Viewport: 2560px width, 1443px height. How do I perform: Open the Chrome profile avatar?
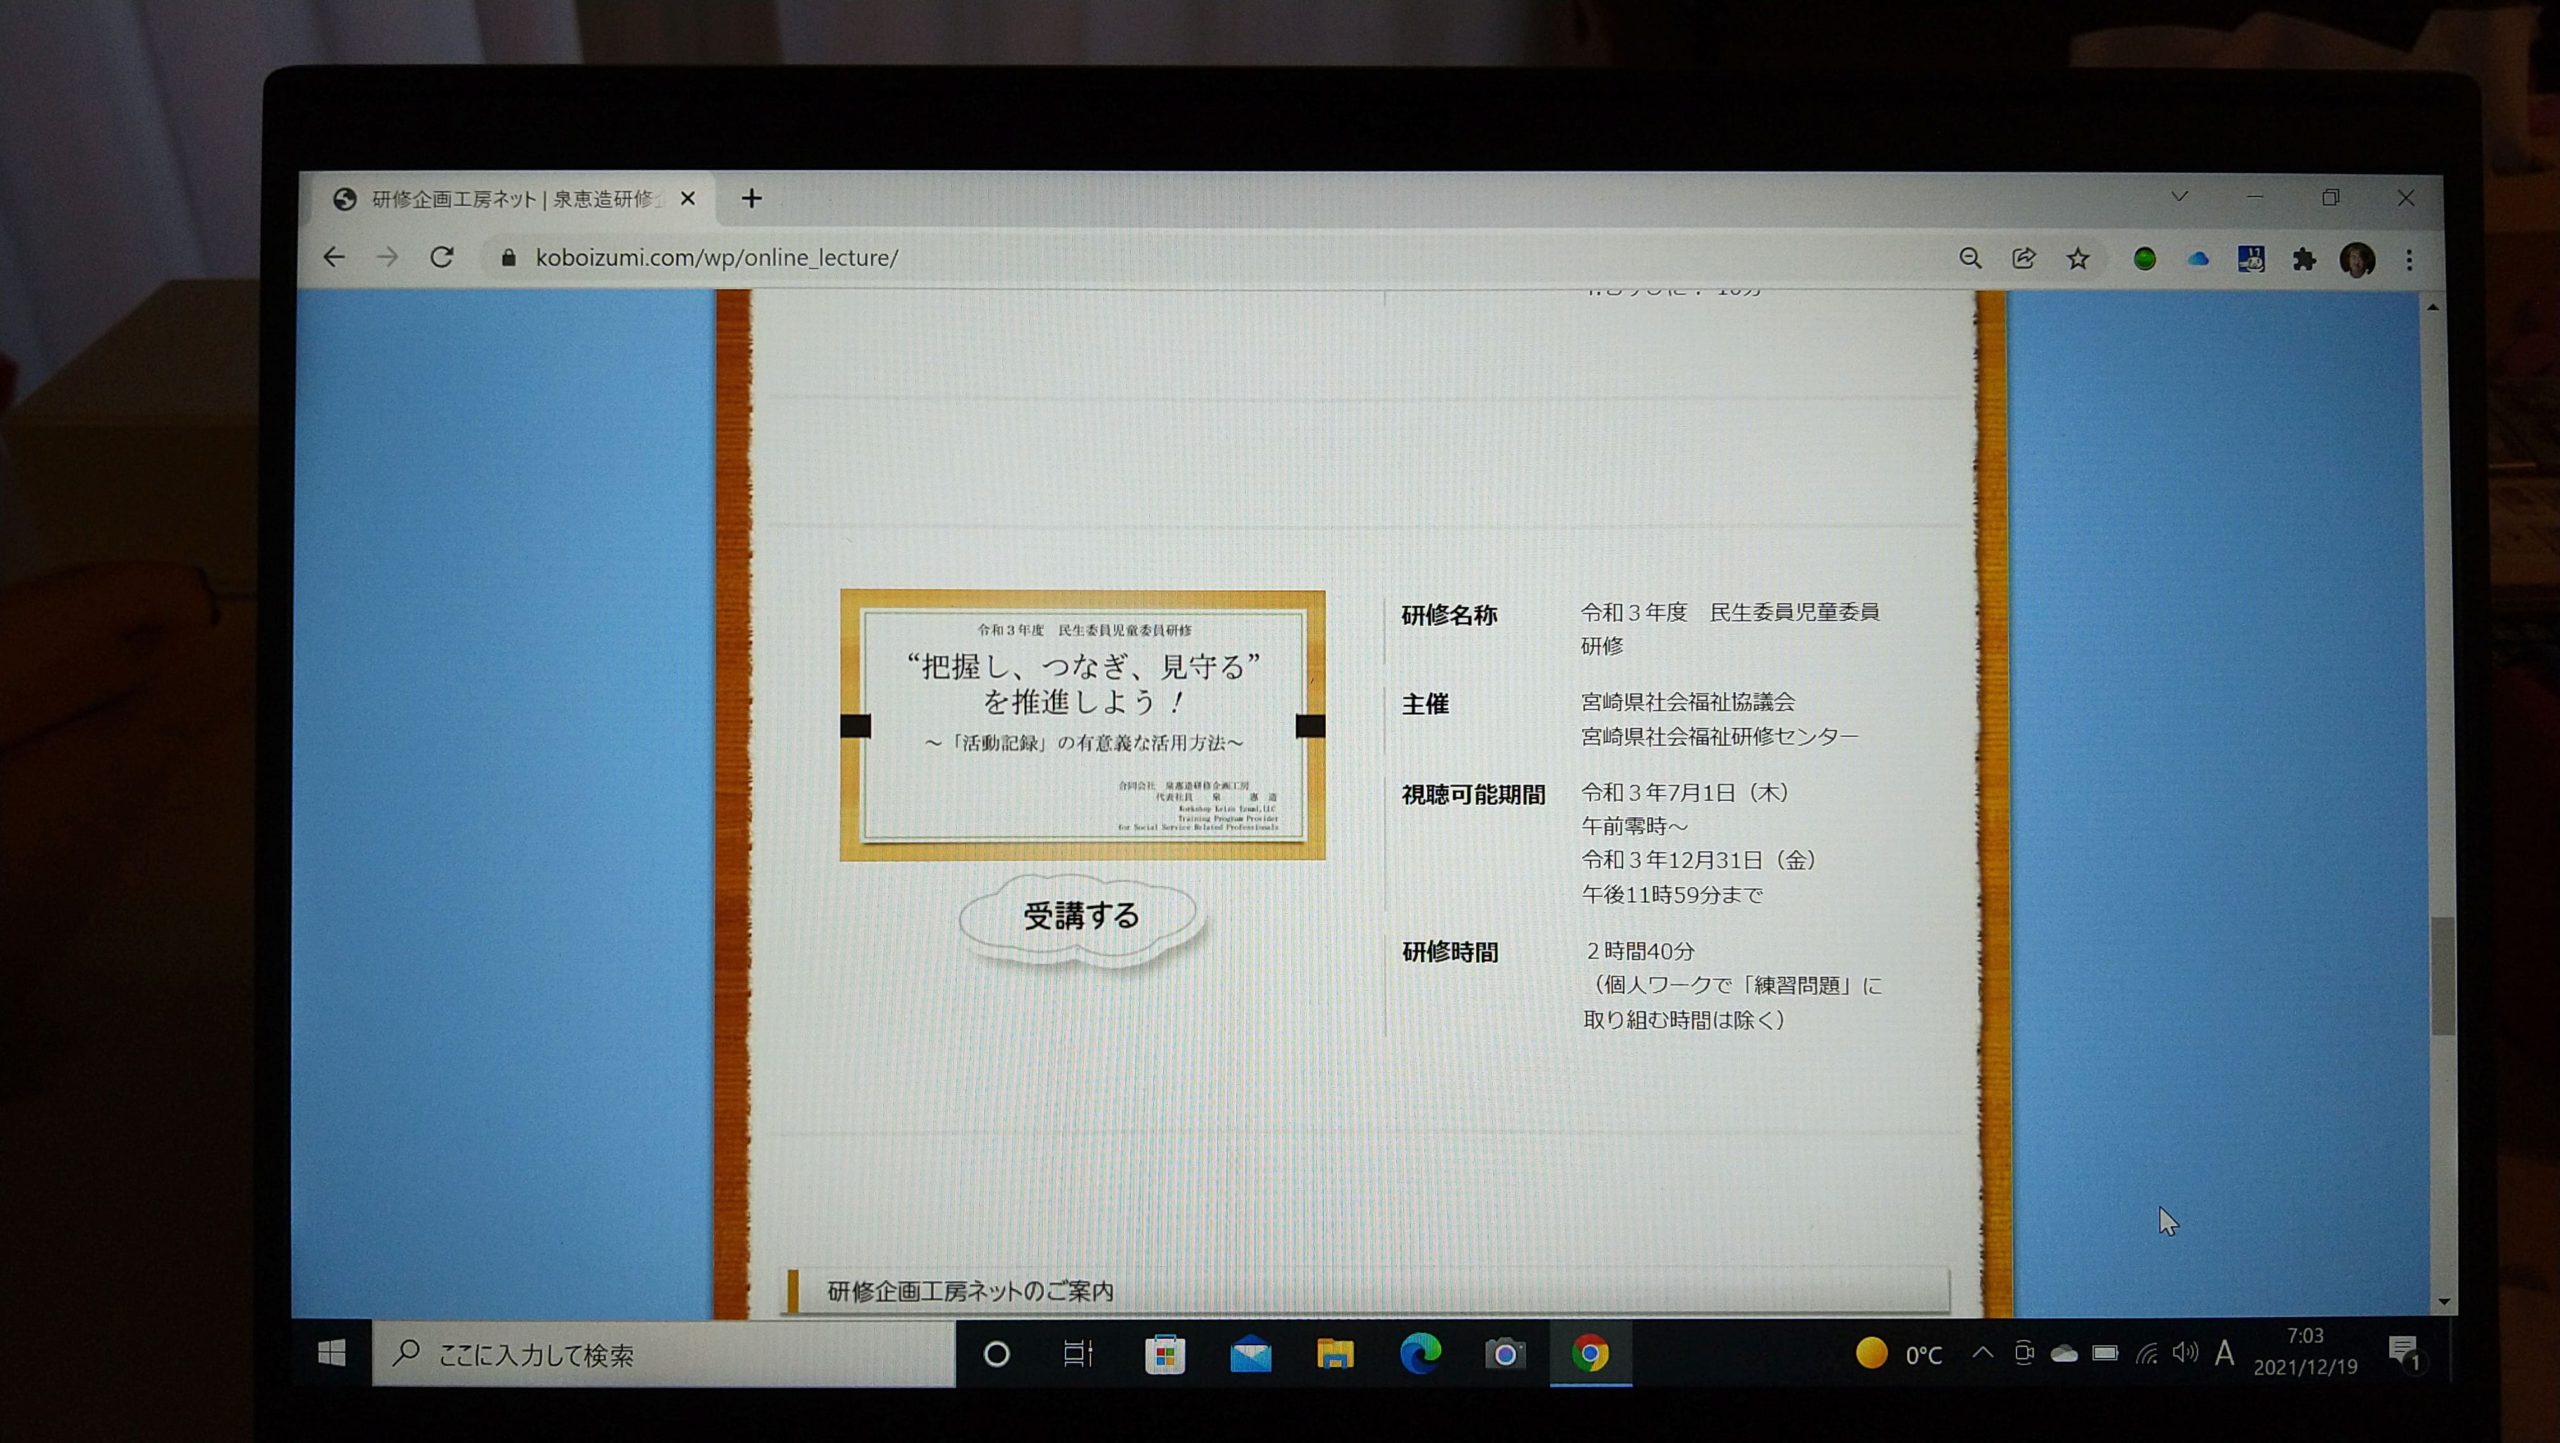[x=2357, y=260]
